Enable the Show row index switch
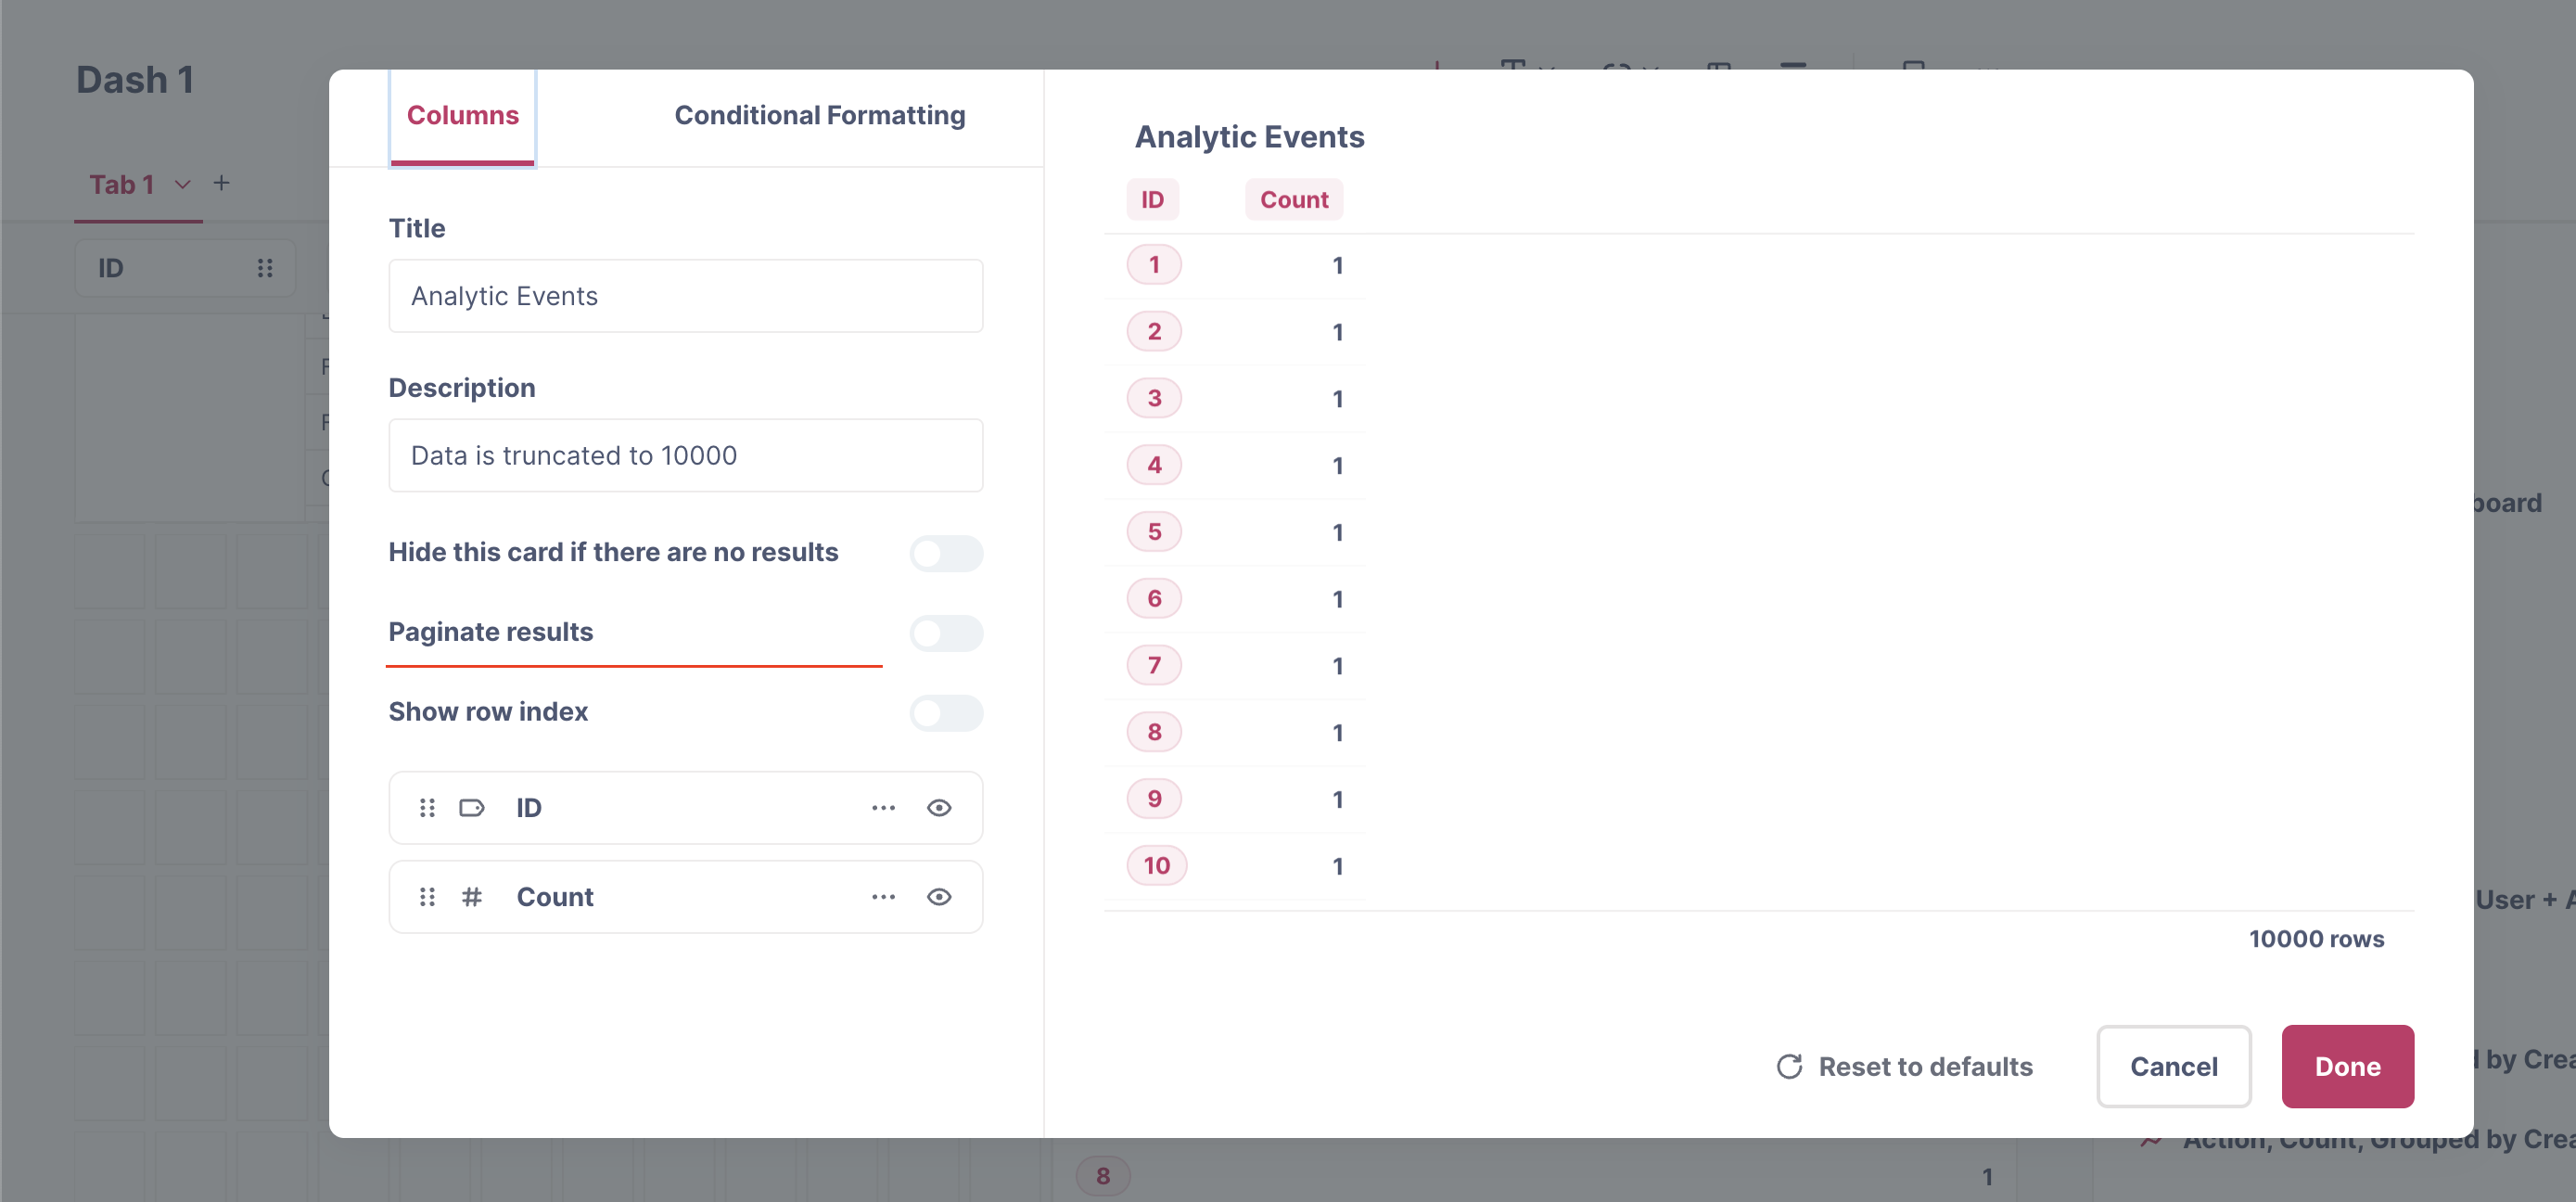The image size is (2576, 1202). (x=945, y=713)
